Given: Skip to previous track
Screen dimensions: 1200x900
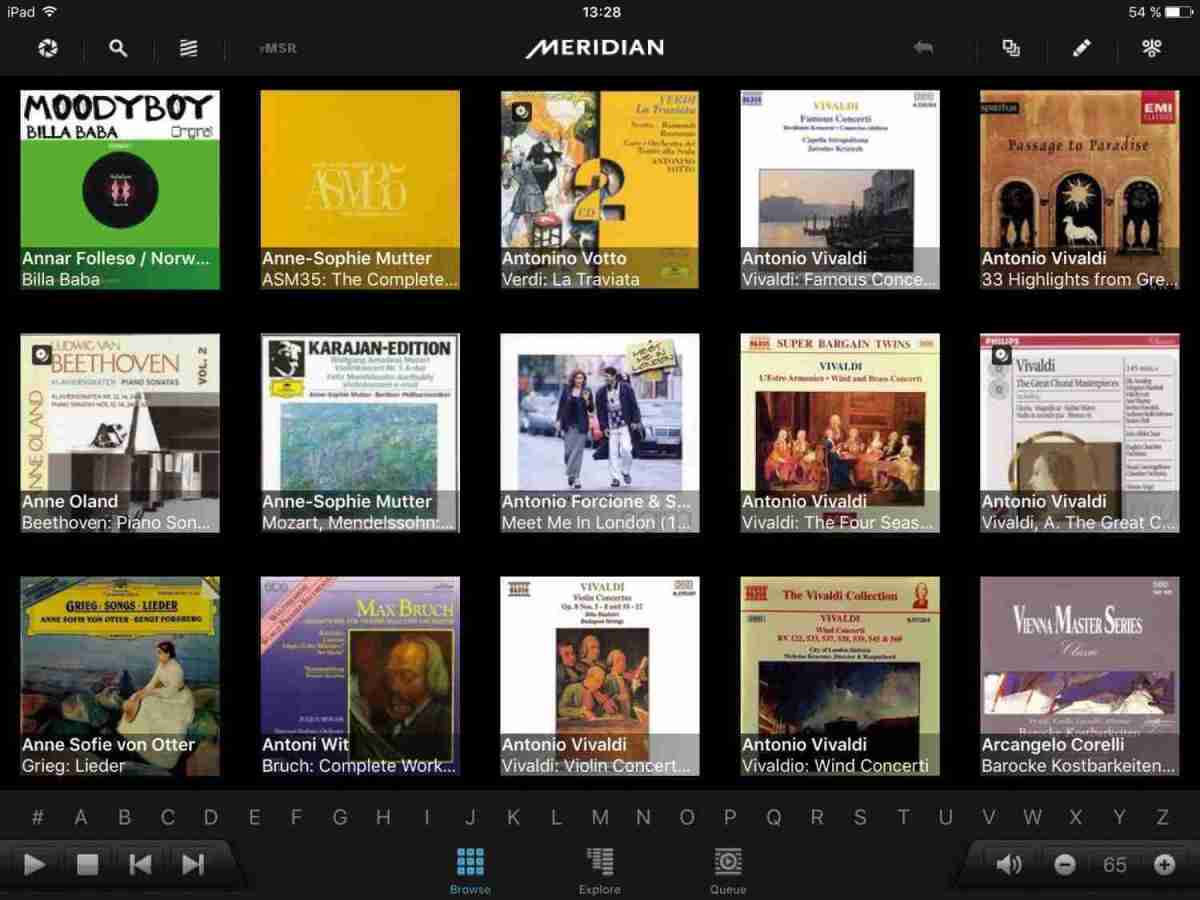Looking at the screenshot, I should pyautogui.click(x=140, y=865).
